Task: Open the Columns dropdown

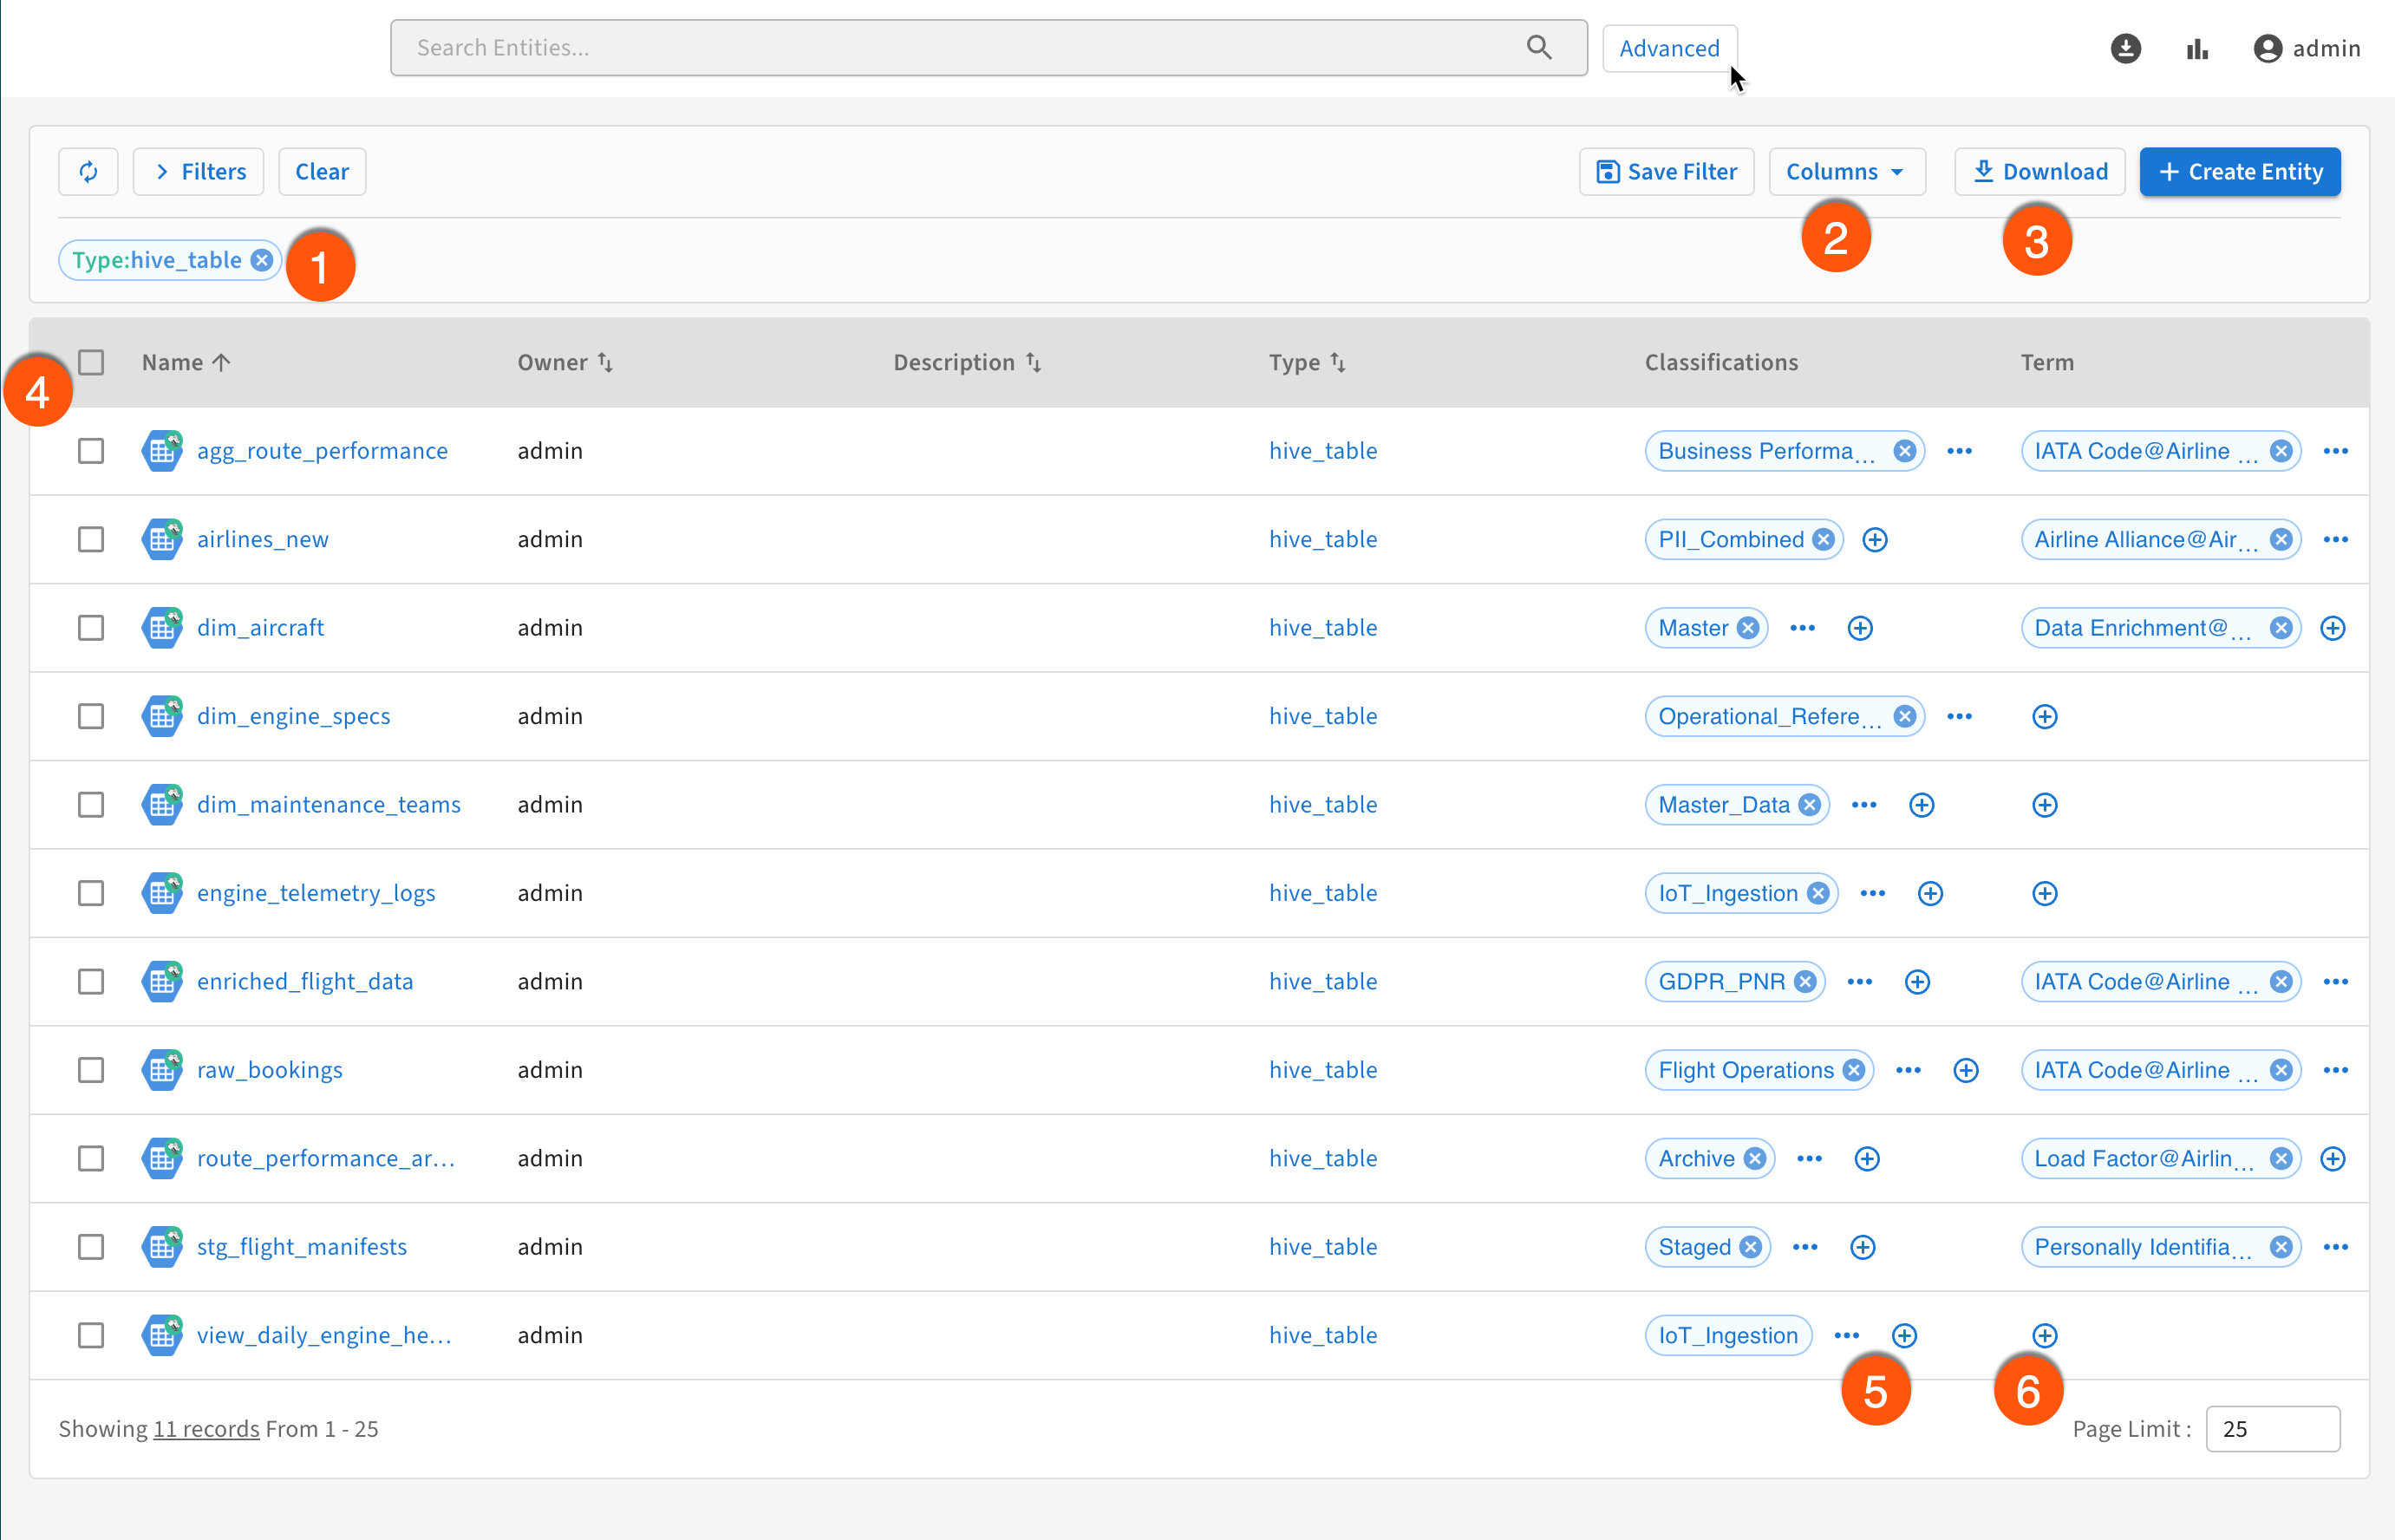Action: (x=1846, y=171)
